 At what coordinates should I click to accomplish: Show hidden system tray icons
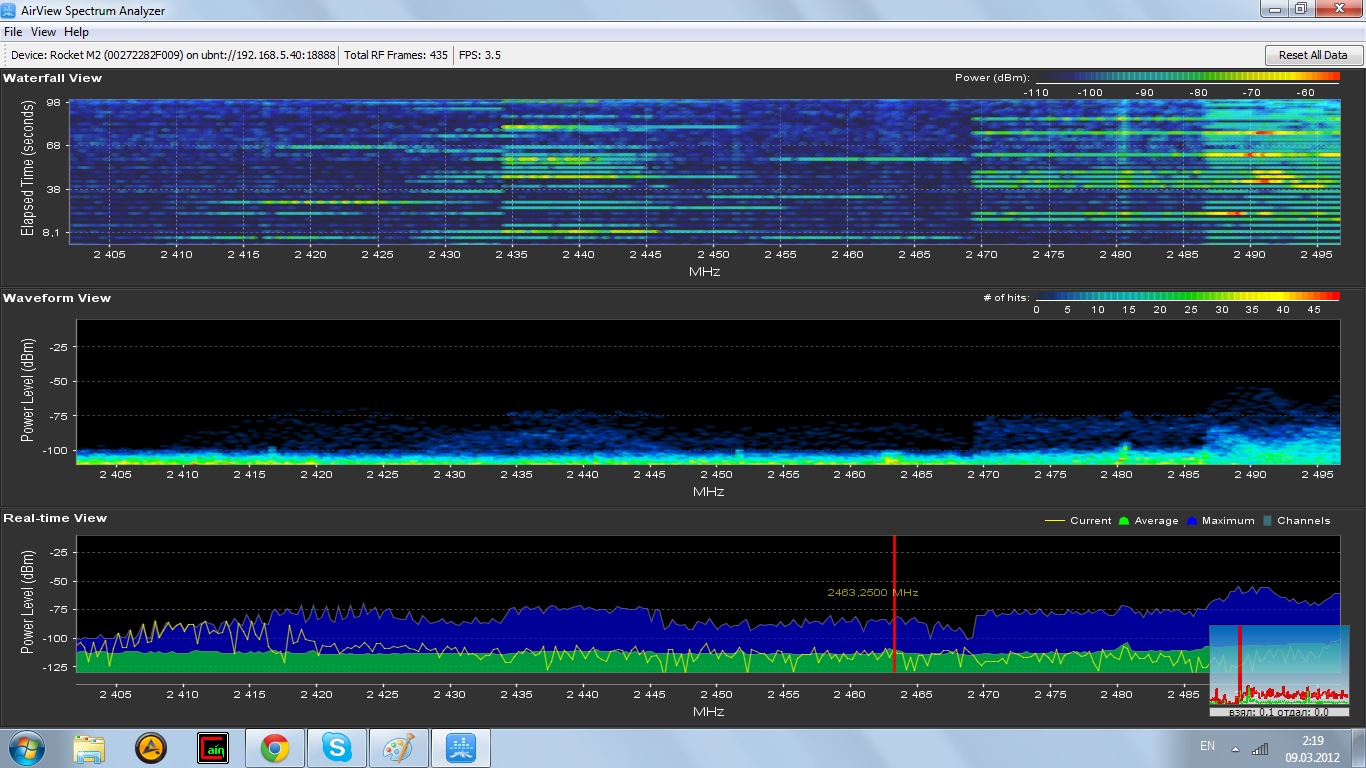[x=1234, y=748]
